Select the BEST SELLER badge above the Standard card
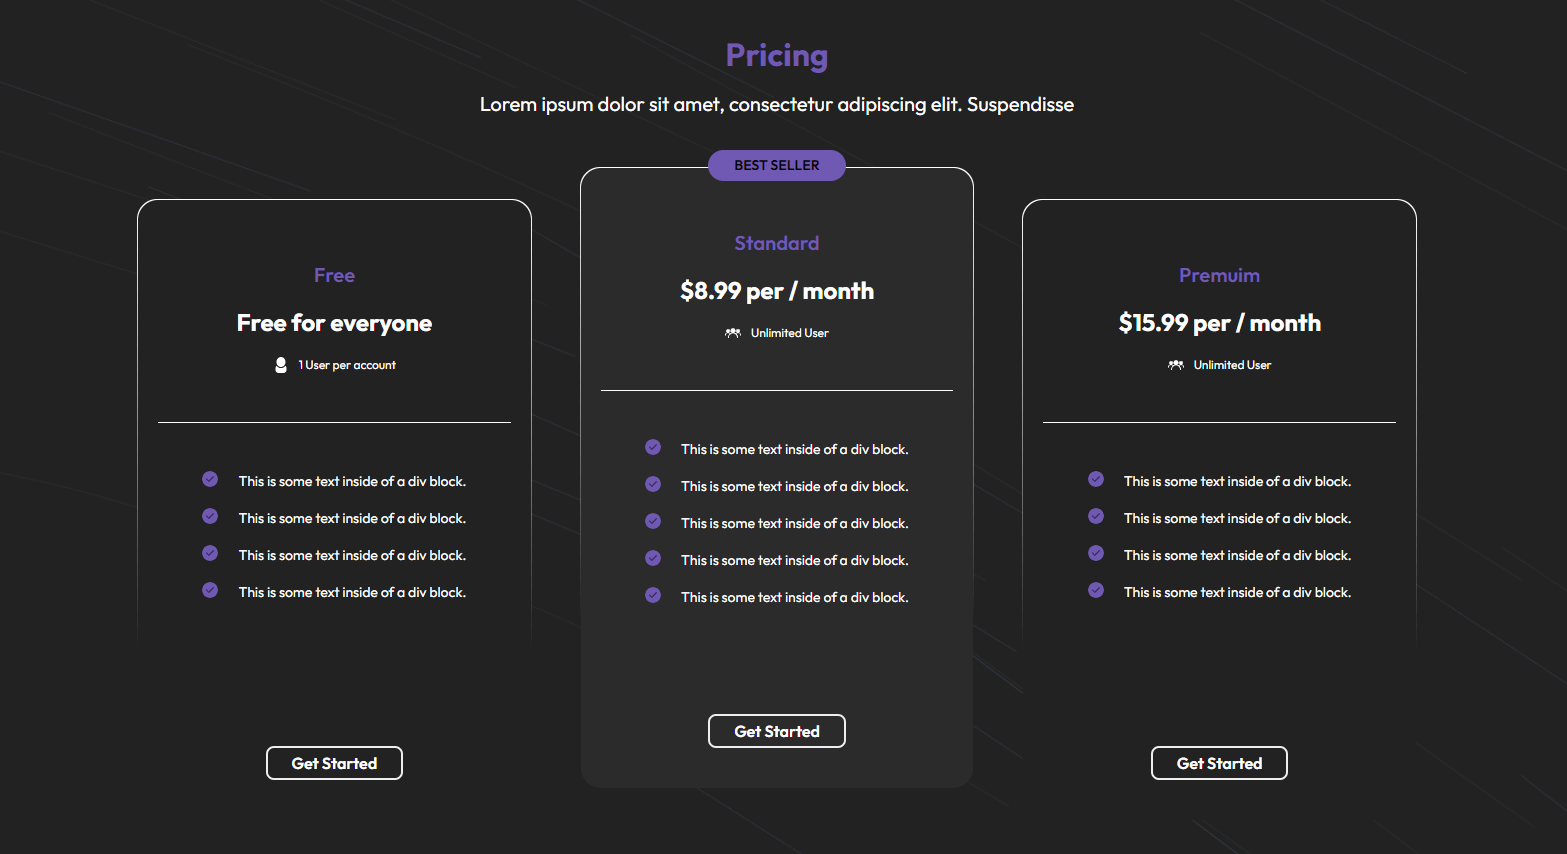Screen dimensions: 1567x854 (777, 165)
